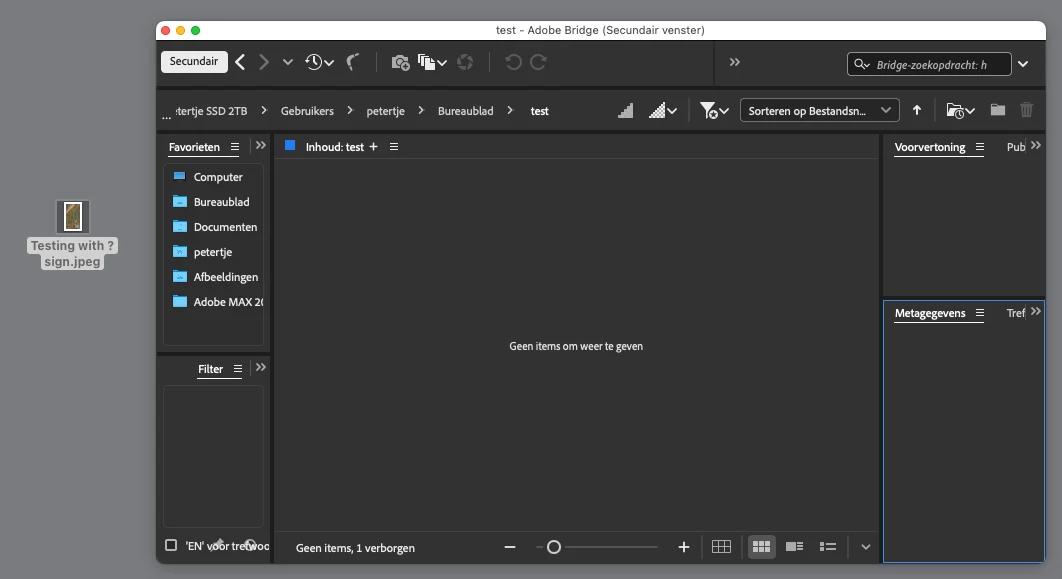This screenshot has width=1062, height=579.
Task: Open petertje home favorite folder
Action: 213,252
